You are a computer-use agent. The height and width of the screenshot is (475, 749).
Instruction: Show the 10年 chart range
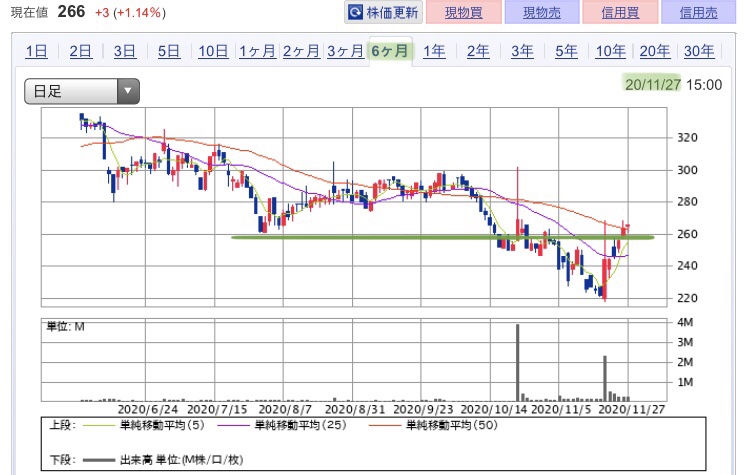(610, 51)
